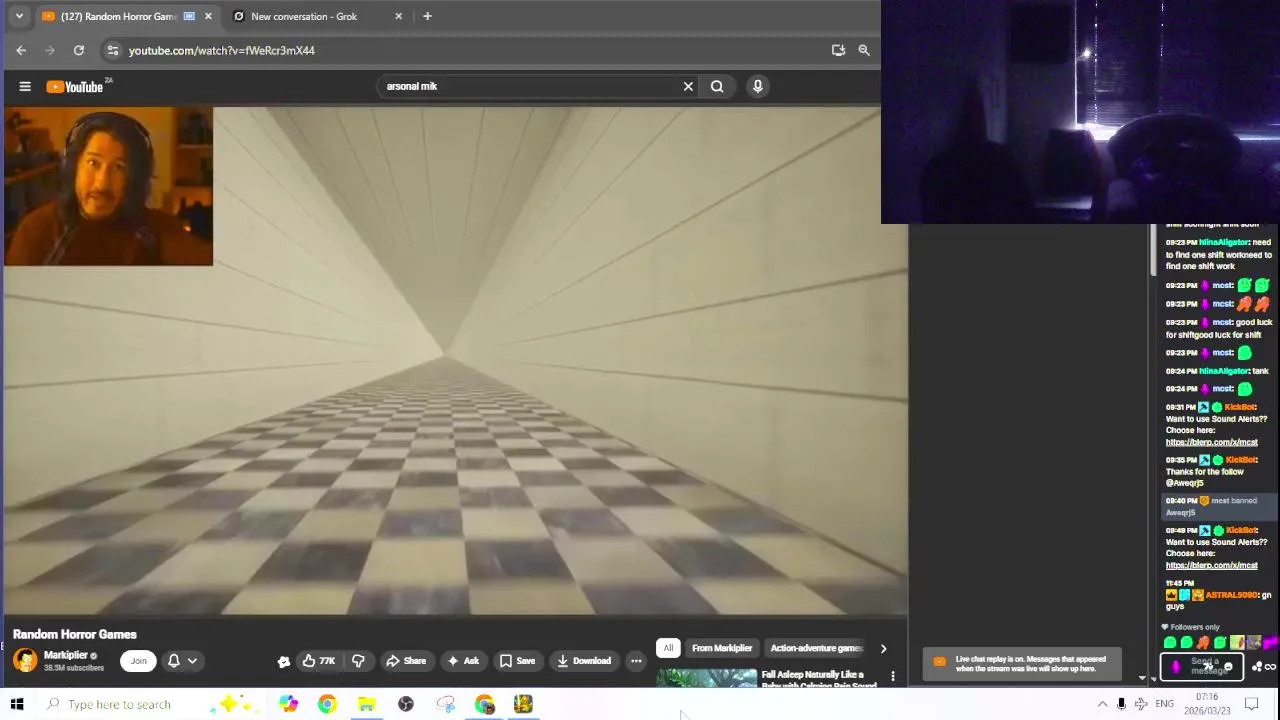Go back in browser history
This screenshot has height=720, width=1280.
21,50
